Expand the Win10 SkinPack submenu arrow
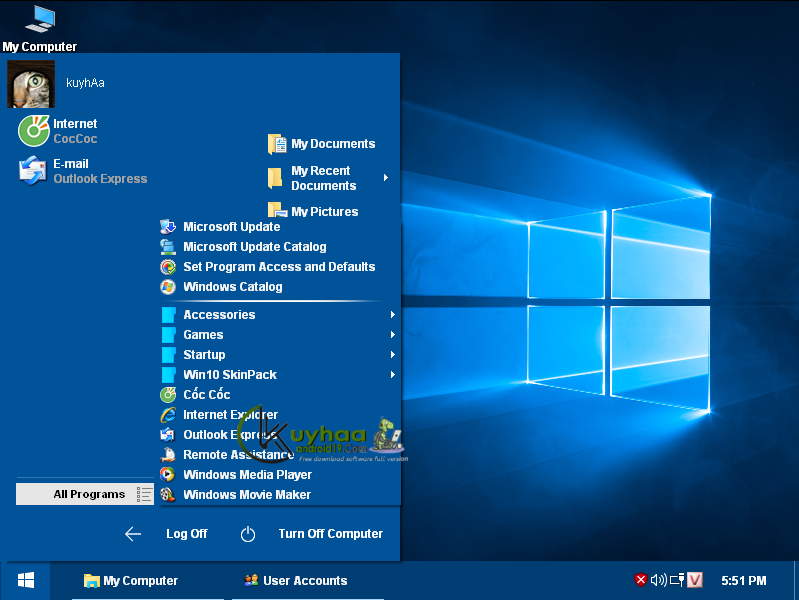The image size is (799, 600). (392, 374)
